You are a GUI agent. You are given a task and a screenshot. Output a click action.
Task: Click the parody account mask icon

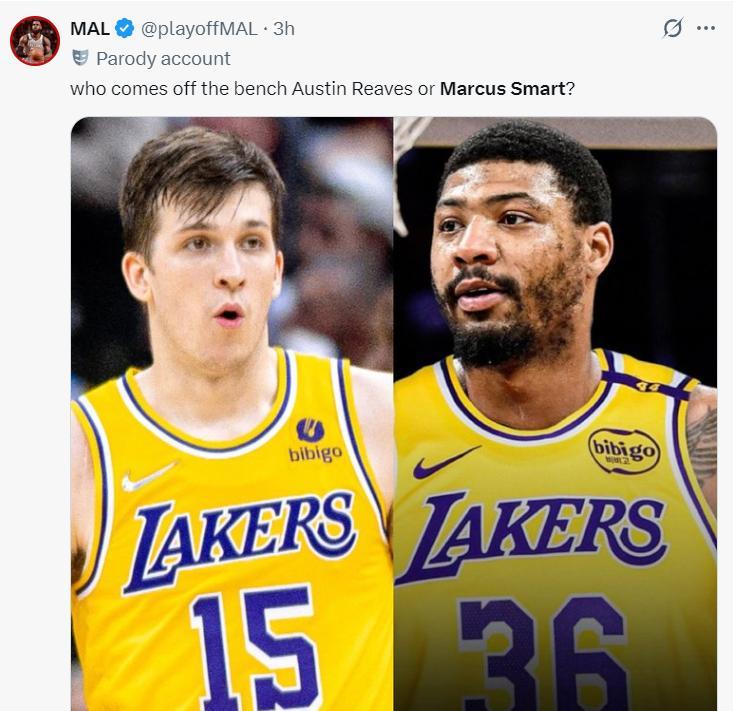80,58
